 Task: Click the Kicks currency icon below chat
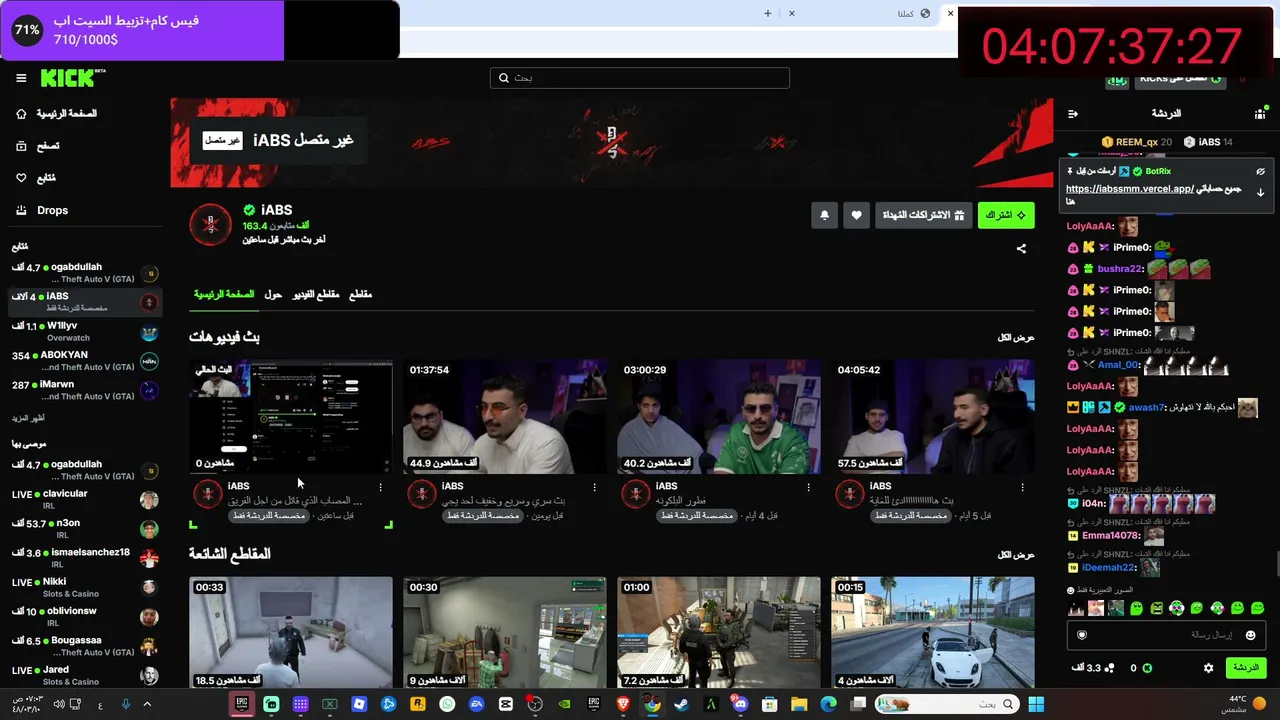pyautogui.click(x=1147, y=668)
